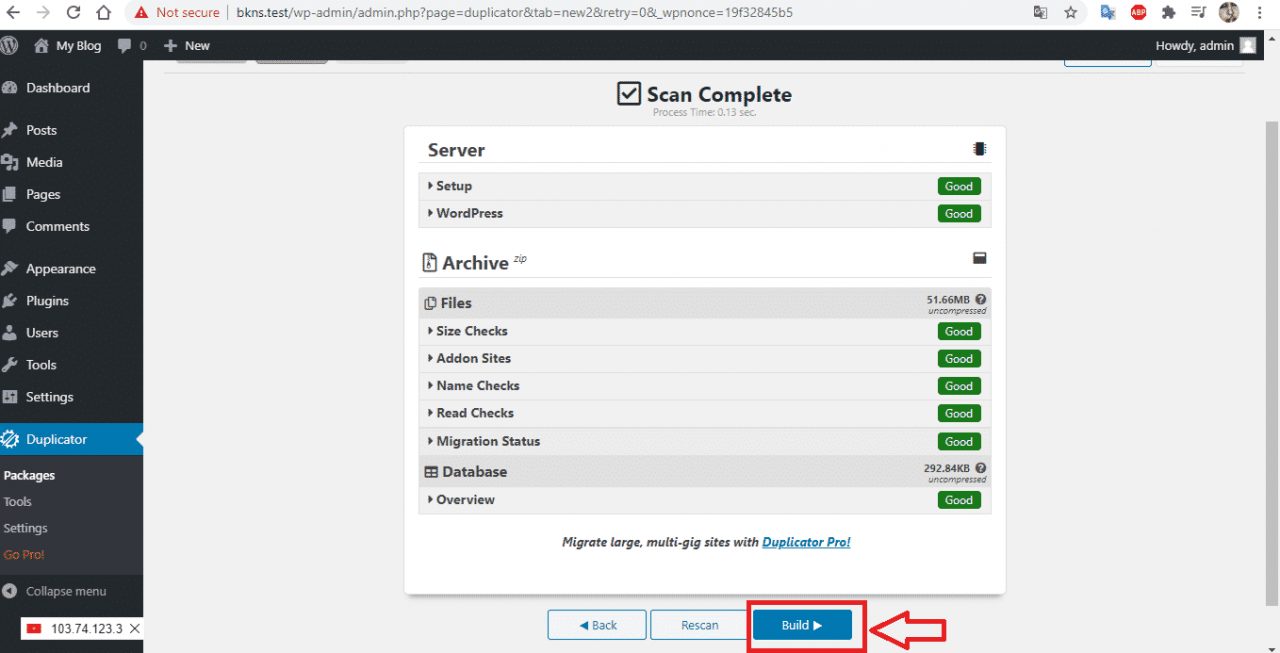Click the browser home icon
The image size is (1280, 653).
103,13
